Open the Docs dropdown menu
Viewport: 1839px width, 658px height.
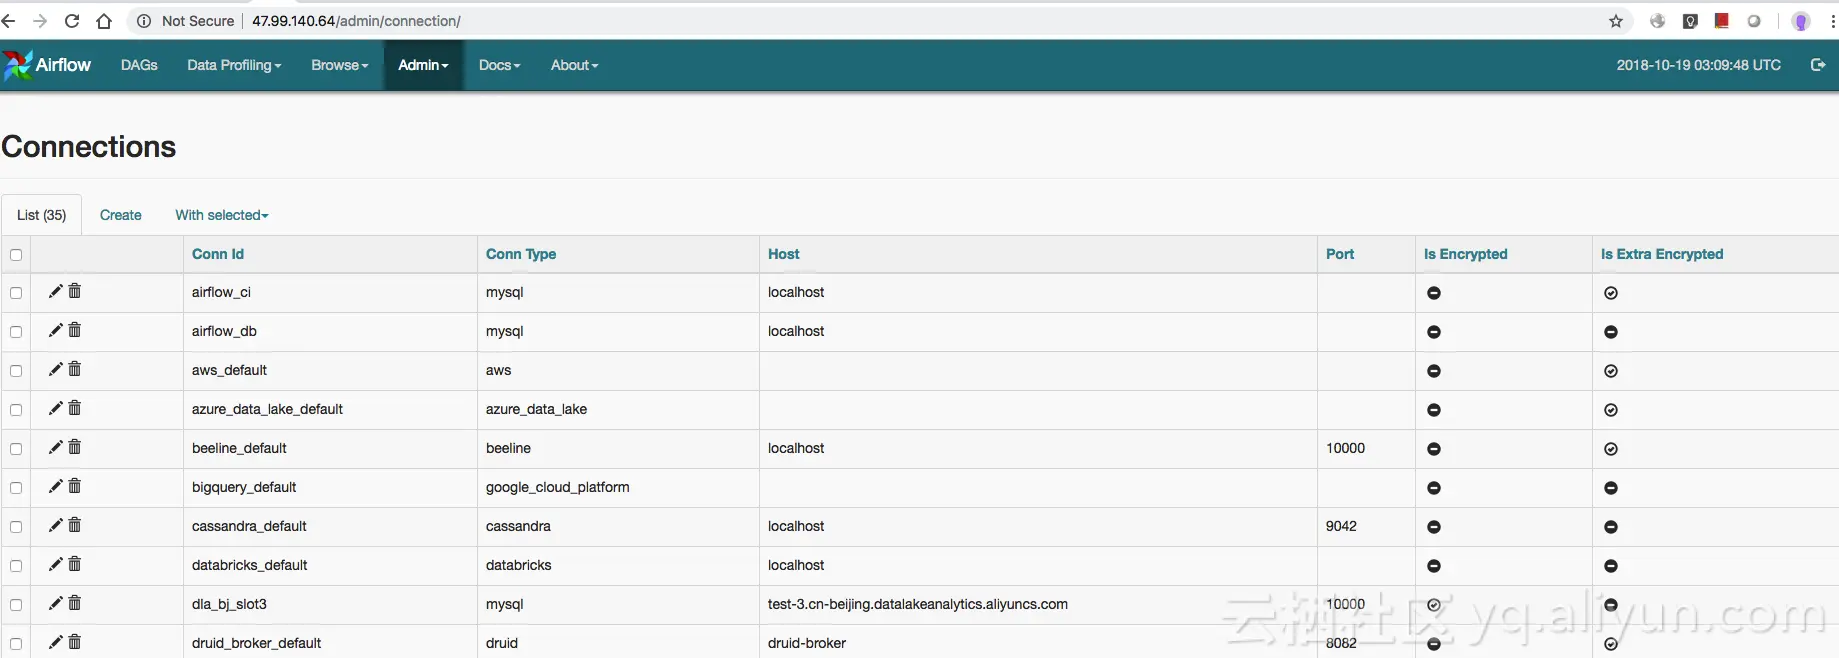click(499, 65)
